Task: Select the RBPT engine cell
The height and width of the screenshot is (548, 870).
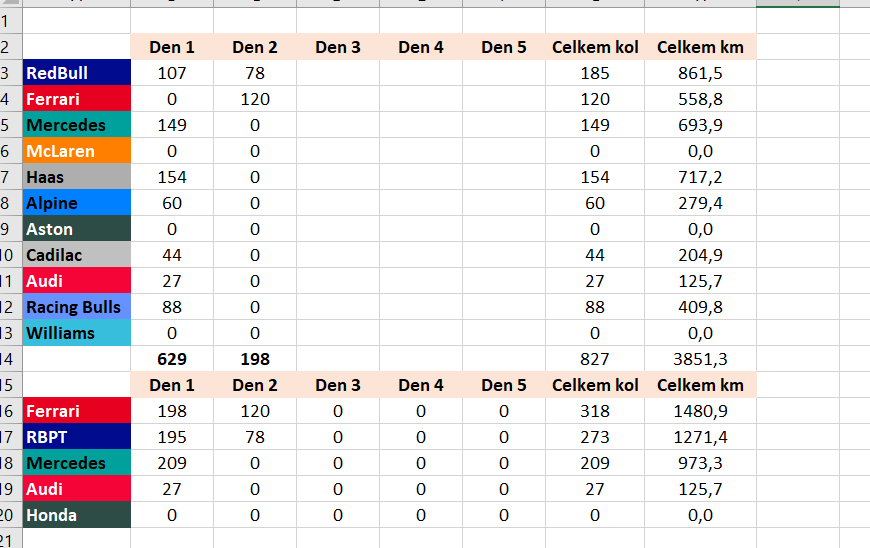Action: coord(76,437)
